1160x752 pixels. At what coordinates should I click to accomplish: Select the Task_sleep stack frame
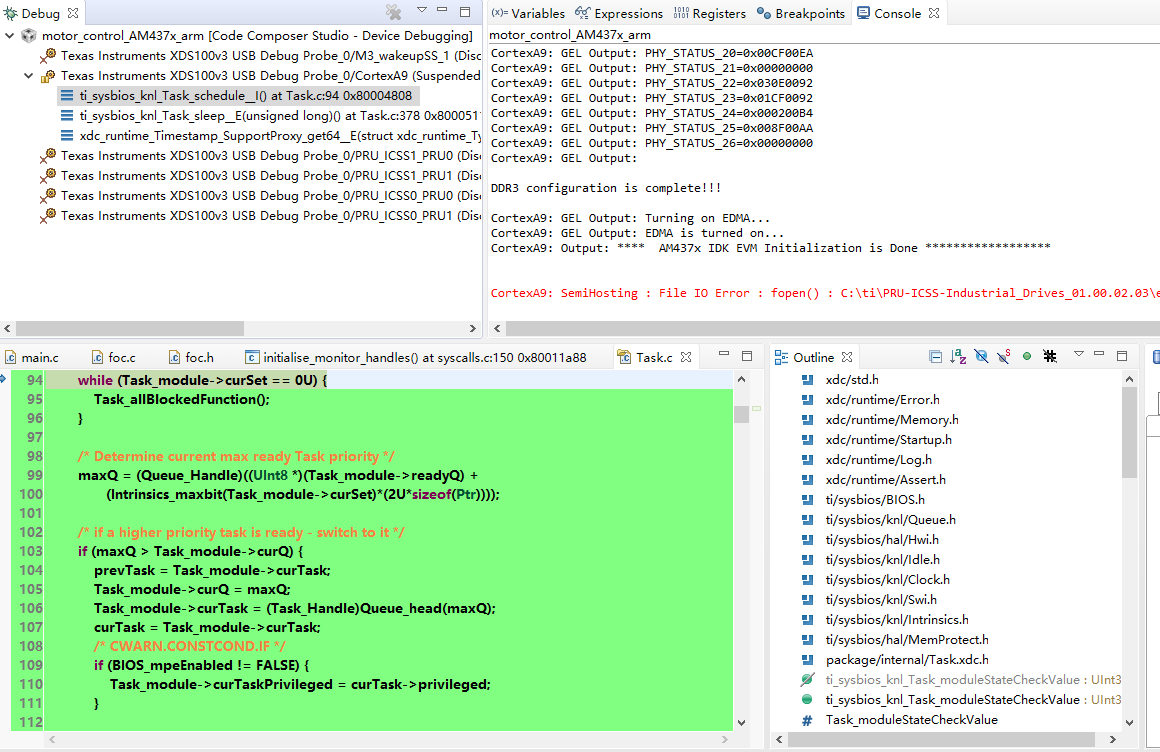click(x=270, y=115)
